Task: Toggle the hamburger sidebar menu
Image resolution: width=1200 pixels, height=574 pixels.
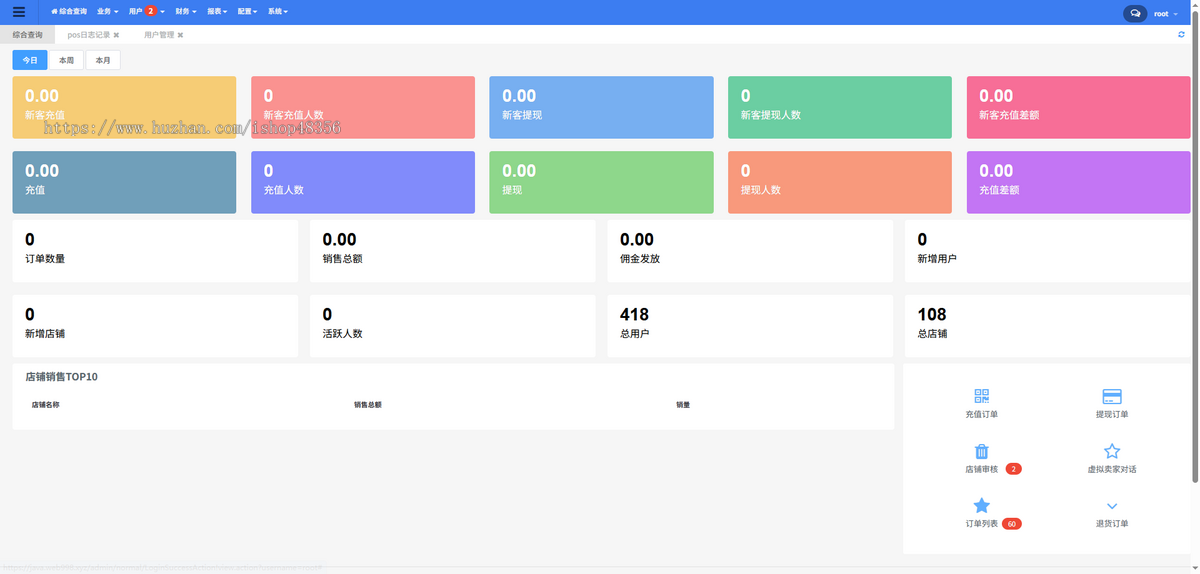Action: tap(19, 12)
